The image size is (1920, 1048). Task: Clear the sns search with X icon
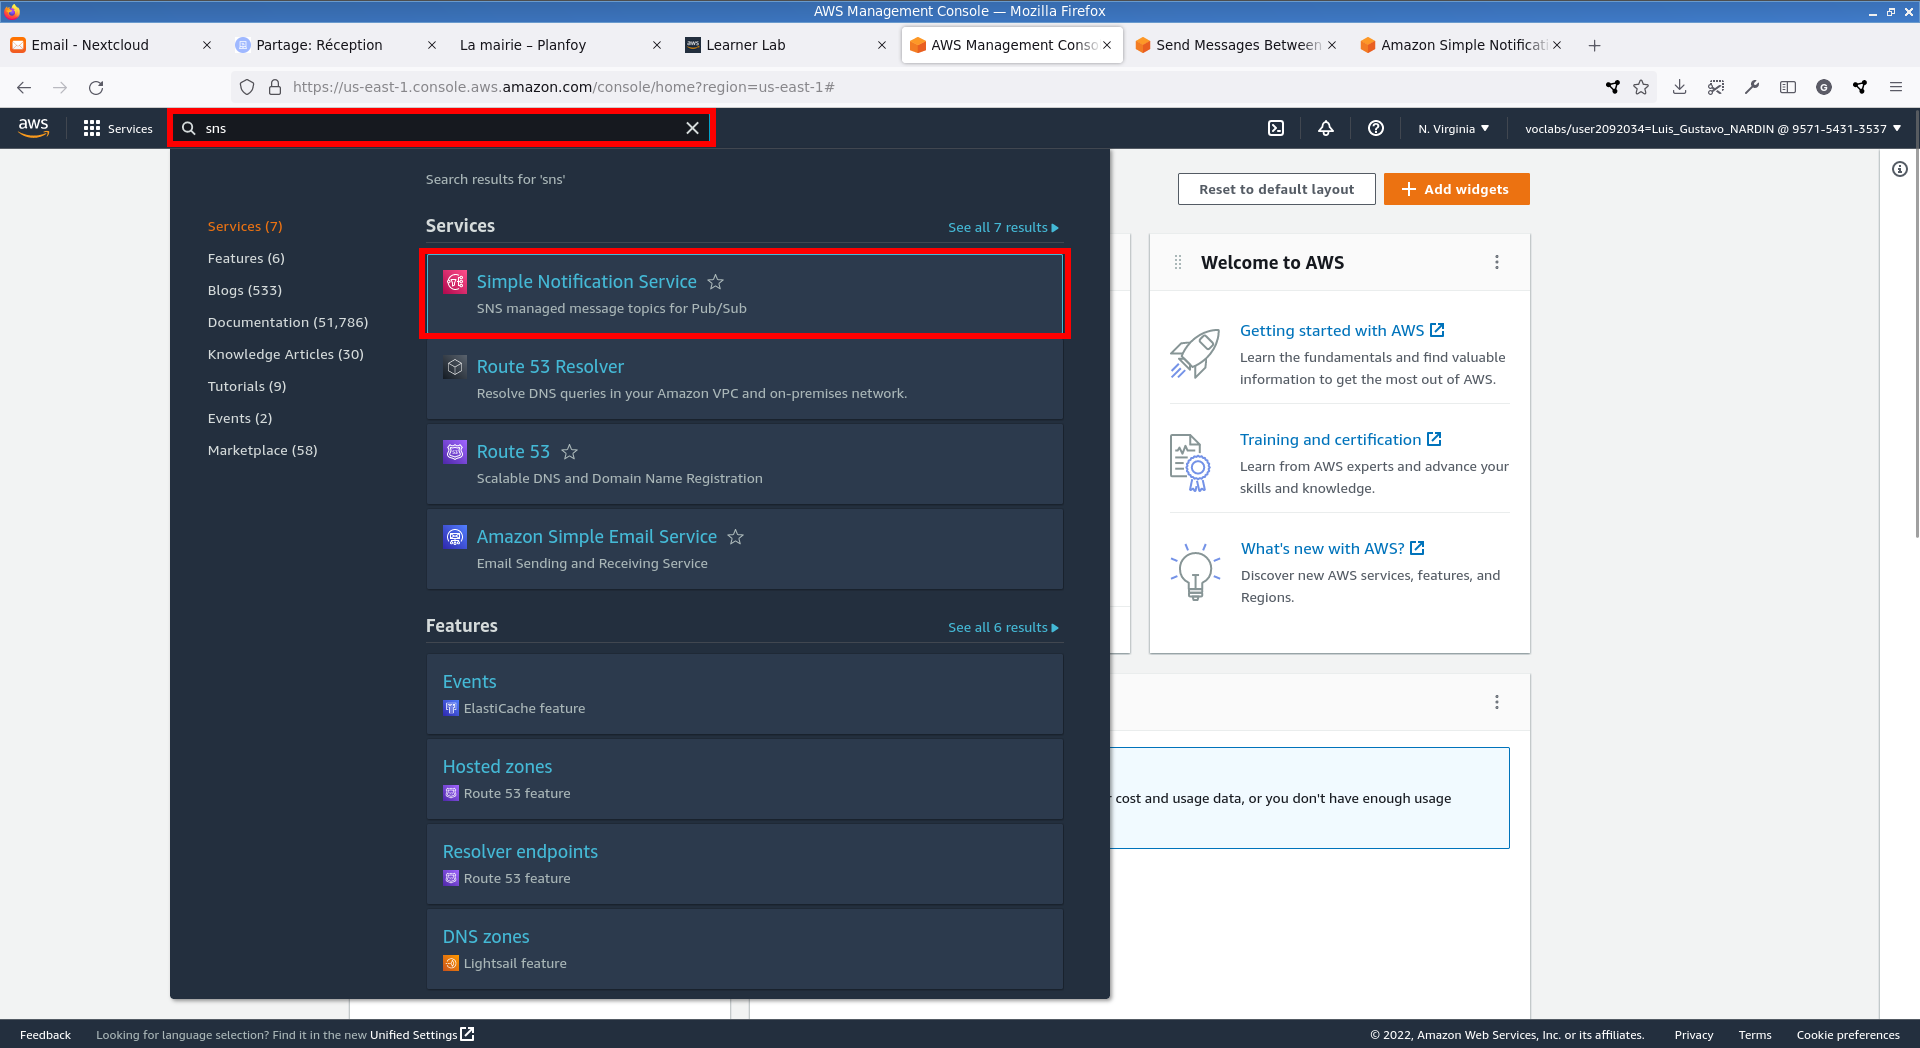click(692, 128)
